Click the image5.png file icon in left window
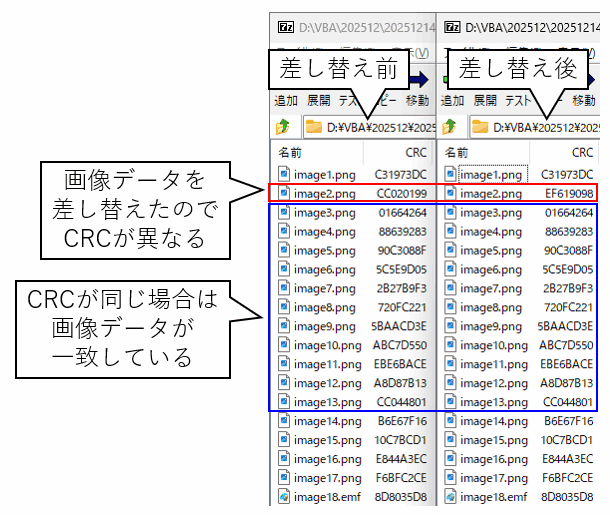 click(x=284, y=250)
